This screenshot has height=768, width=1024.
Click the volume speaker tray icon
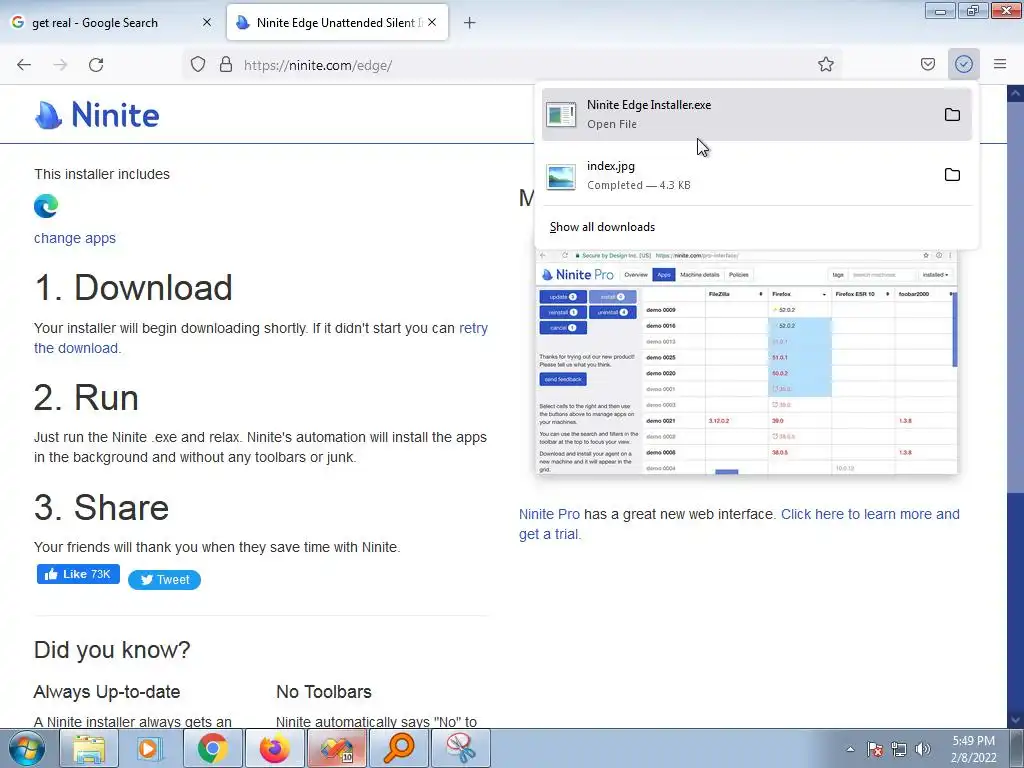(923, 749)
